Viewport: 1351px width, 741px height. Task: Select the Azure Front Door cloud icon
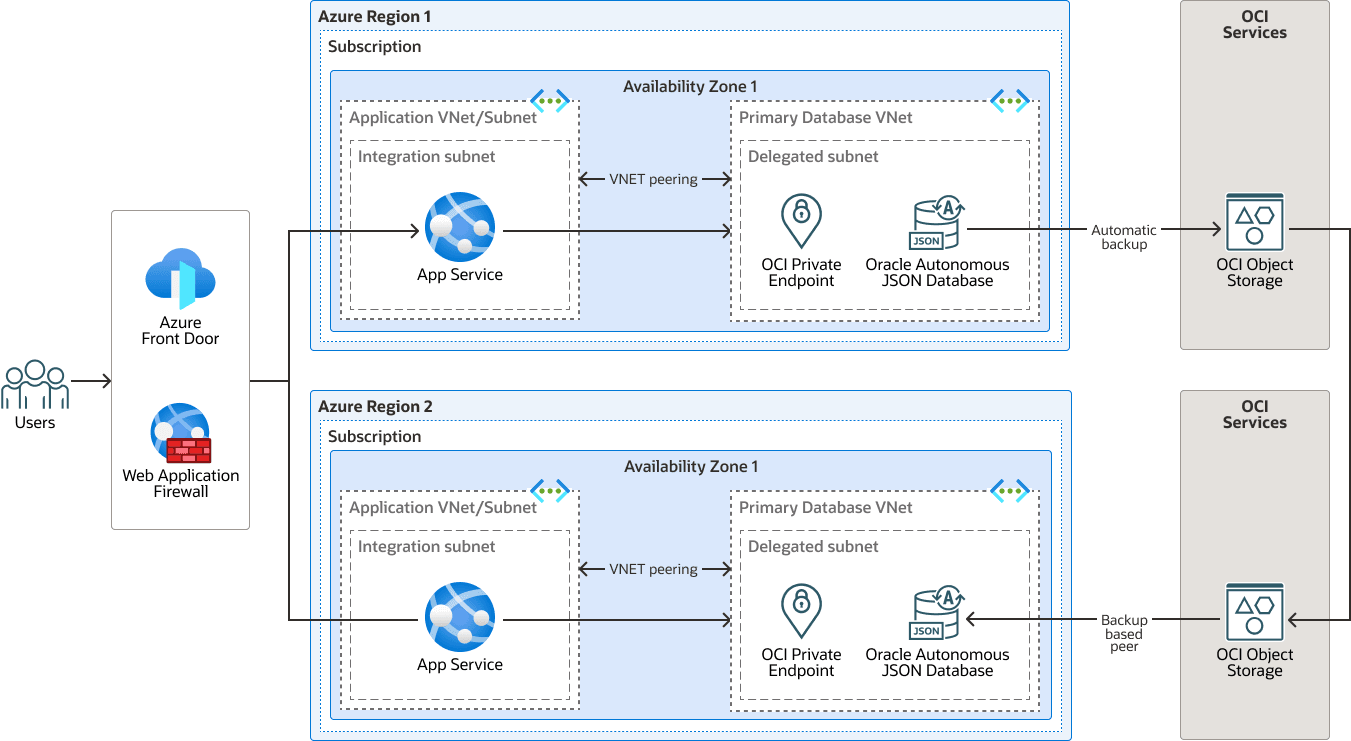(180, 279)
